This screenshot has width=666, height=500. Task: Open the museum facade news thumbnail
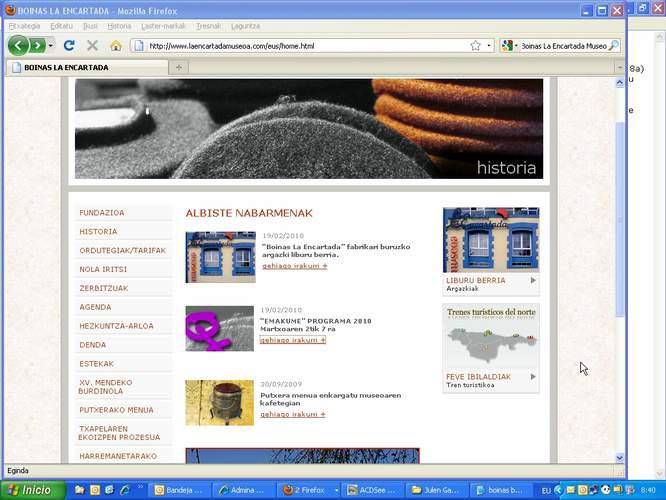click(220, 257)
